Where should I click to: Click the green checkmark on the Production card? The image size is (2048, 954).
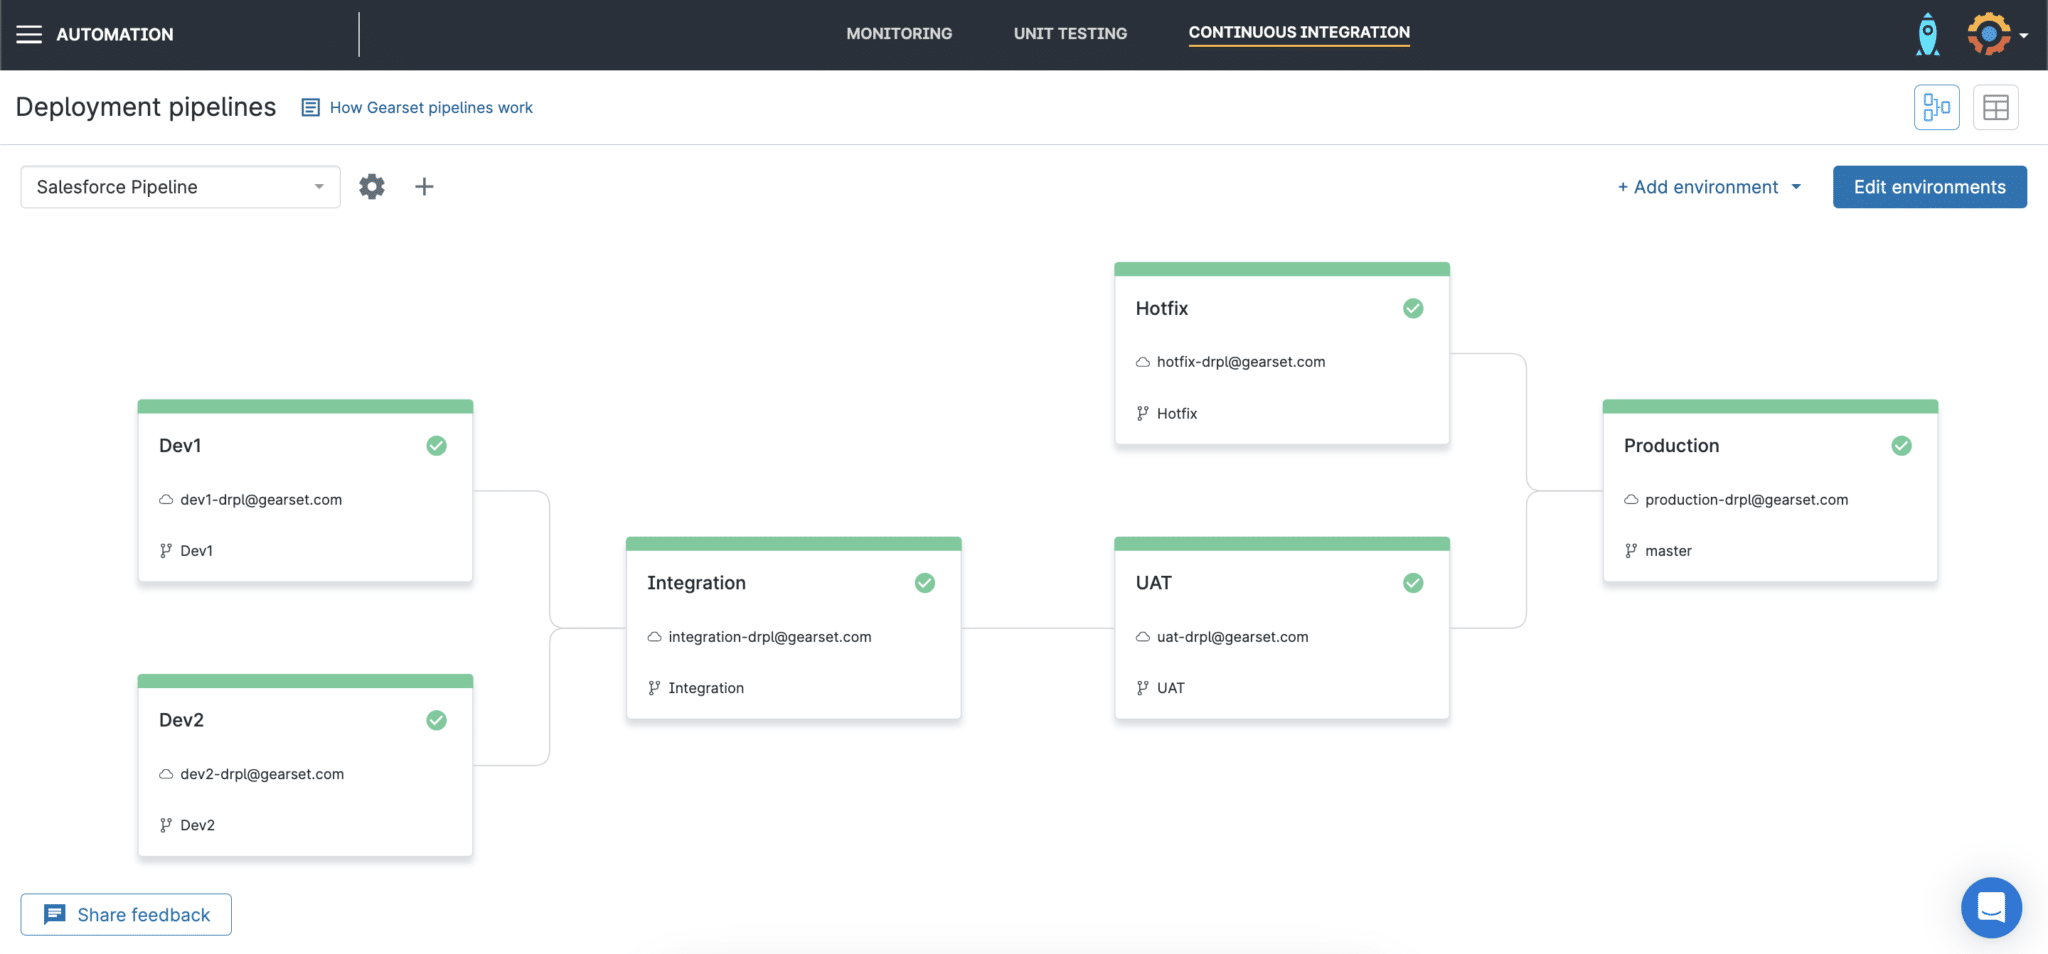[1900, 445]
